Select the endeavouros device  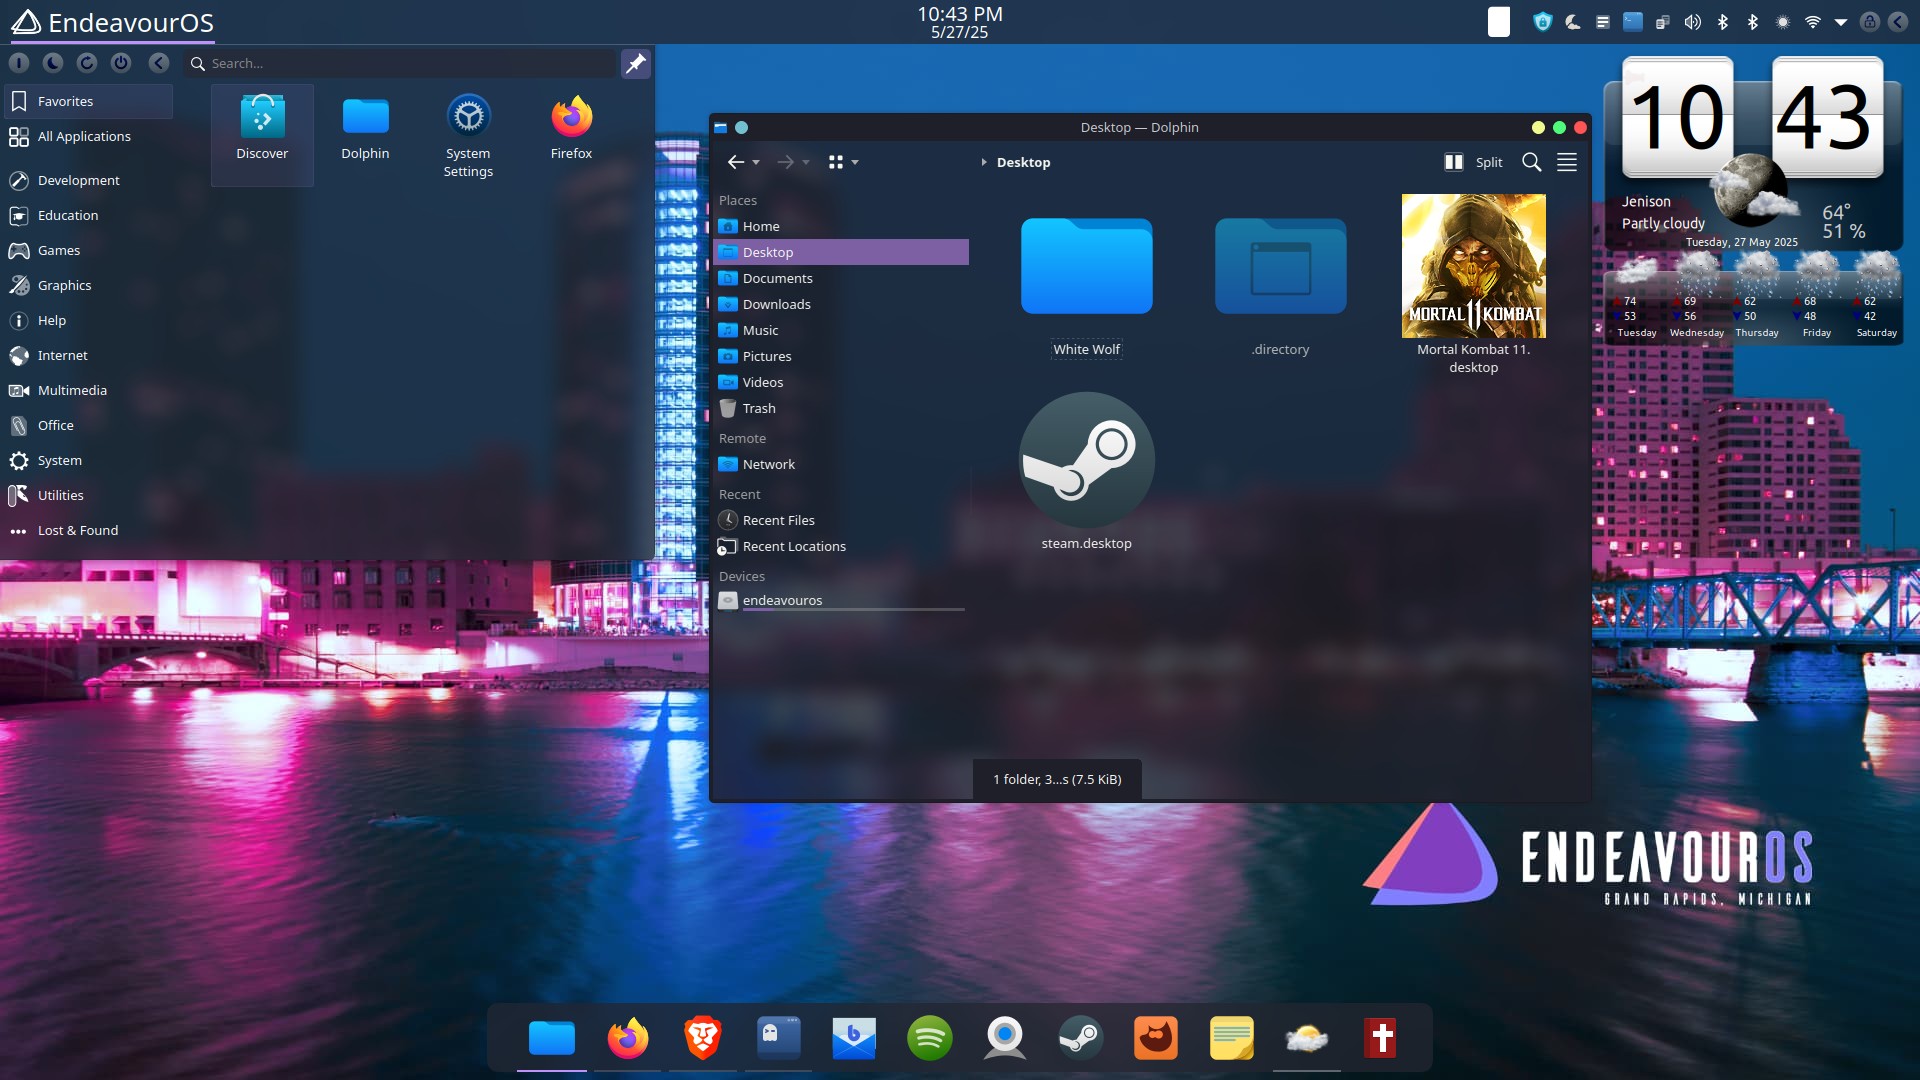click(841, 600)
